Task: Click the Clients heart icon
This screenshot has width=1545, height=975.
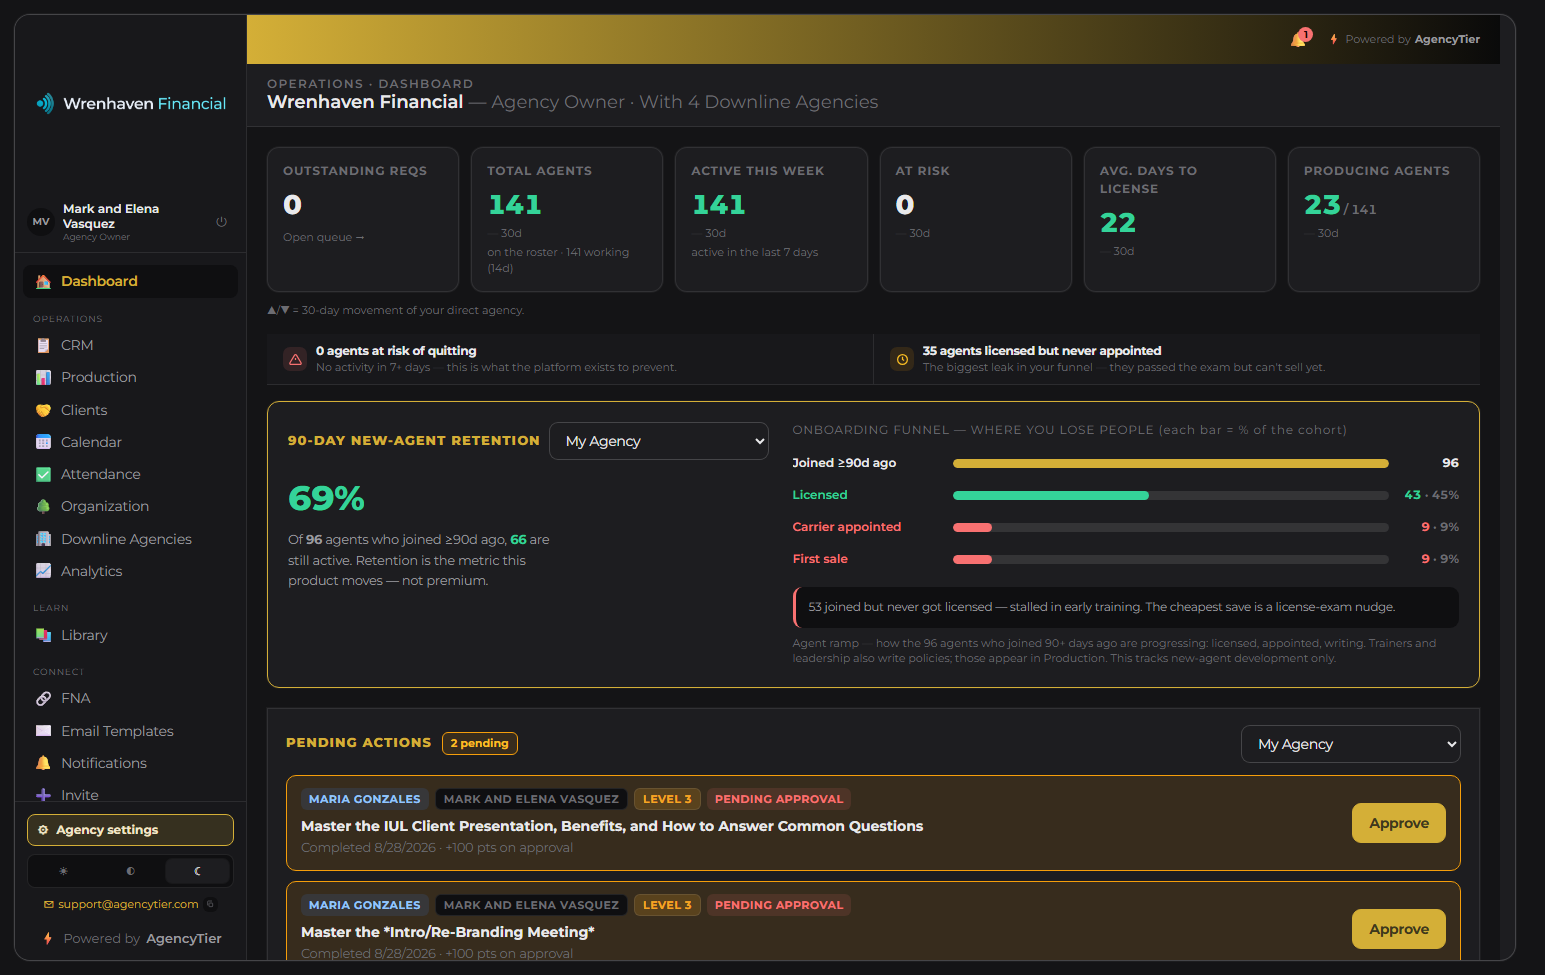Action: tap(43, 410)
